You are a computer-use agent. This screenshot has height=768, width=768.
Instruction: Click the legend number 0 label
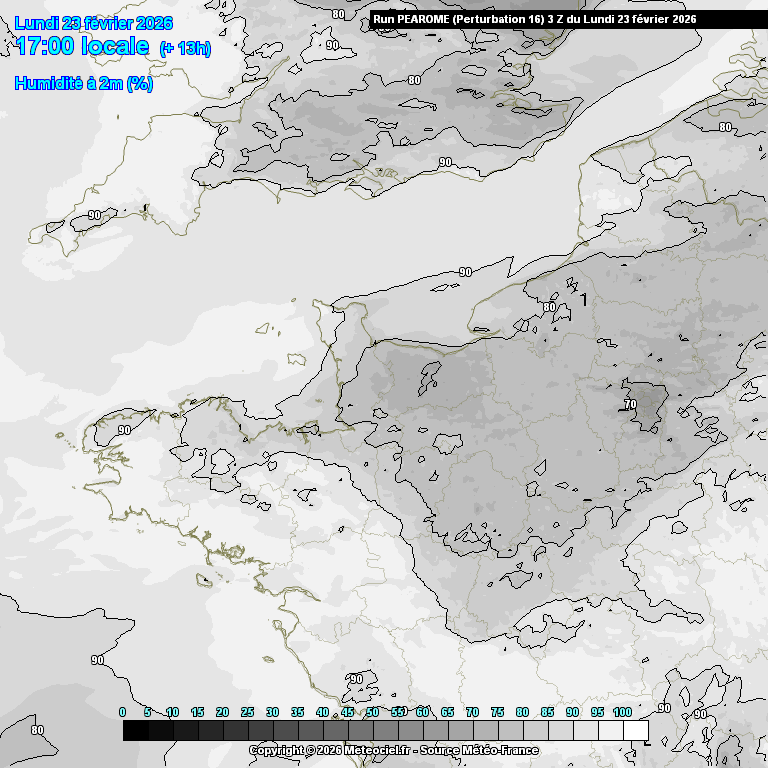point(123,712)
